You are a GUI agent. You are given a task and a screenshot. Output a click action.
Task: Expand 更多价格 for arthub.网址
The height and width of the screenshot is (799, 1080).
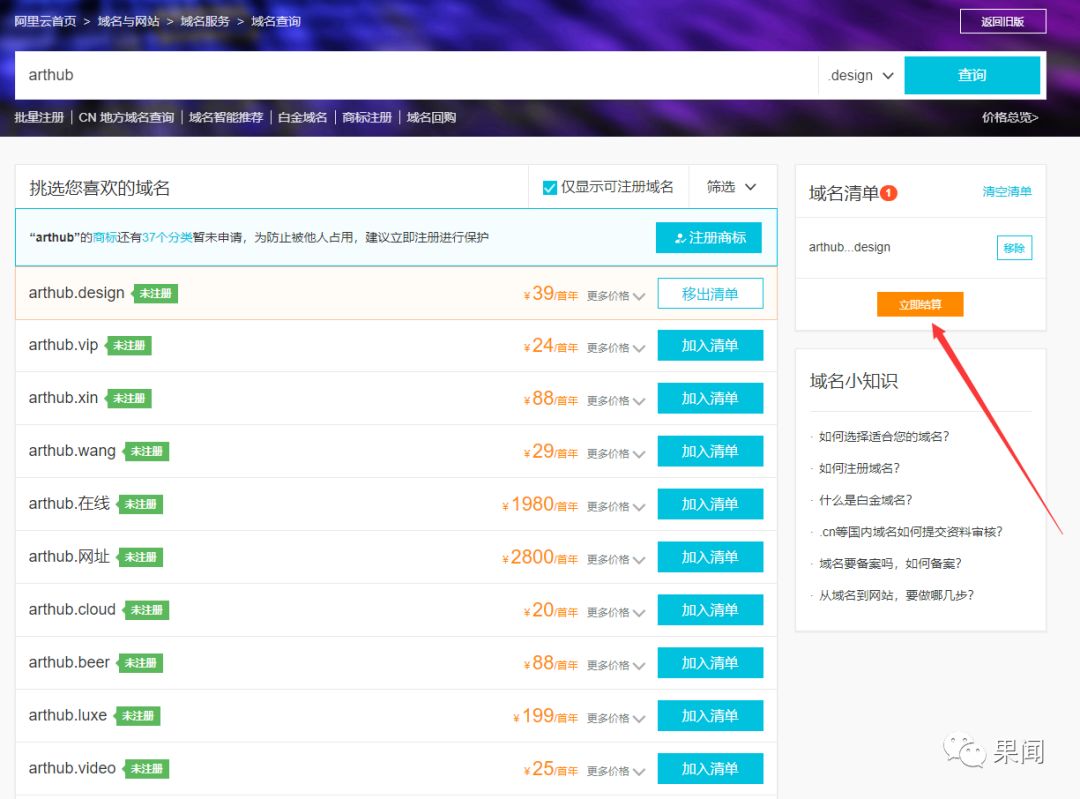click(x=616, y=559)
